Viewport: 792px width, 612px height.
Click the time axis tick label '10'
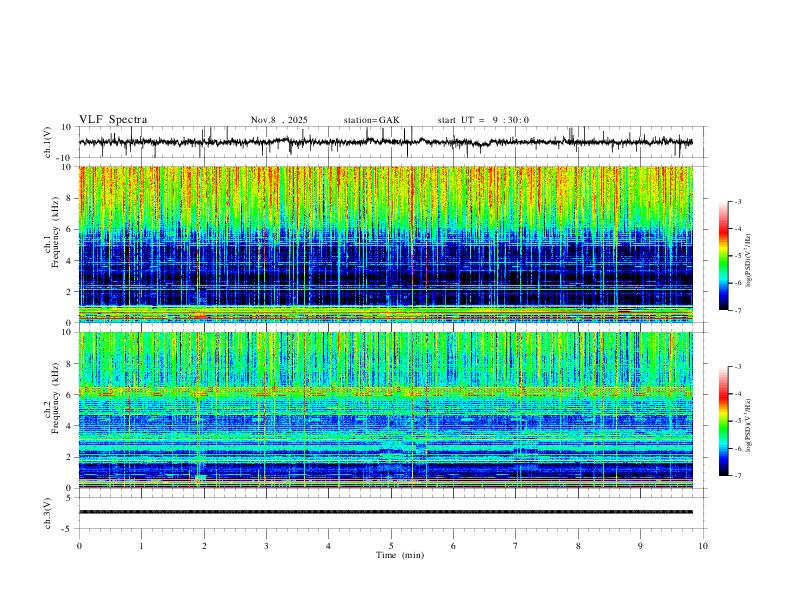click(703, 546)
